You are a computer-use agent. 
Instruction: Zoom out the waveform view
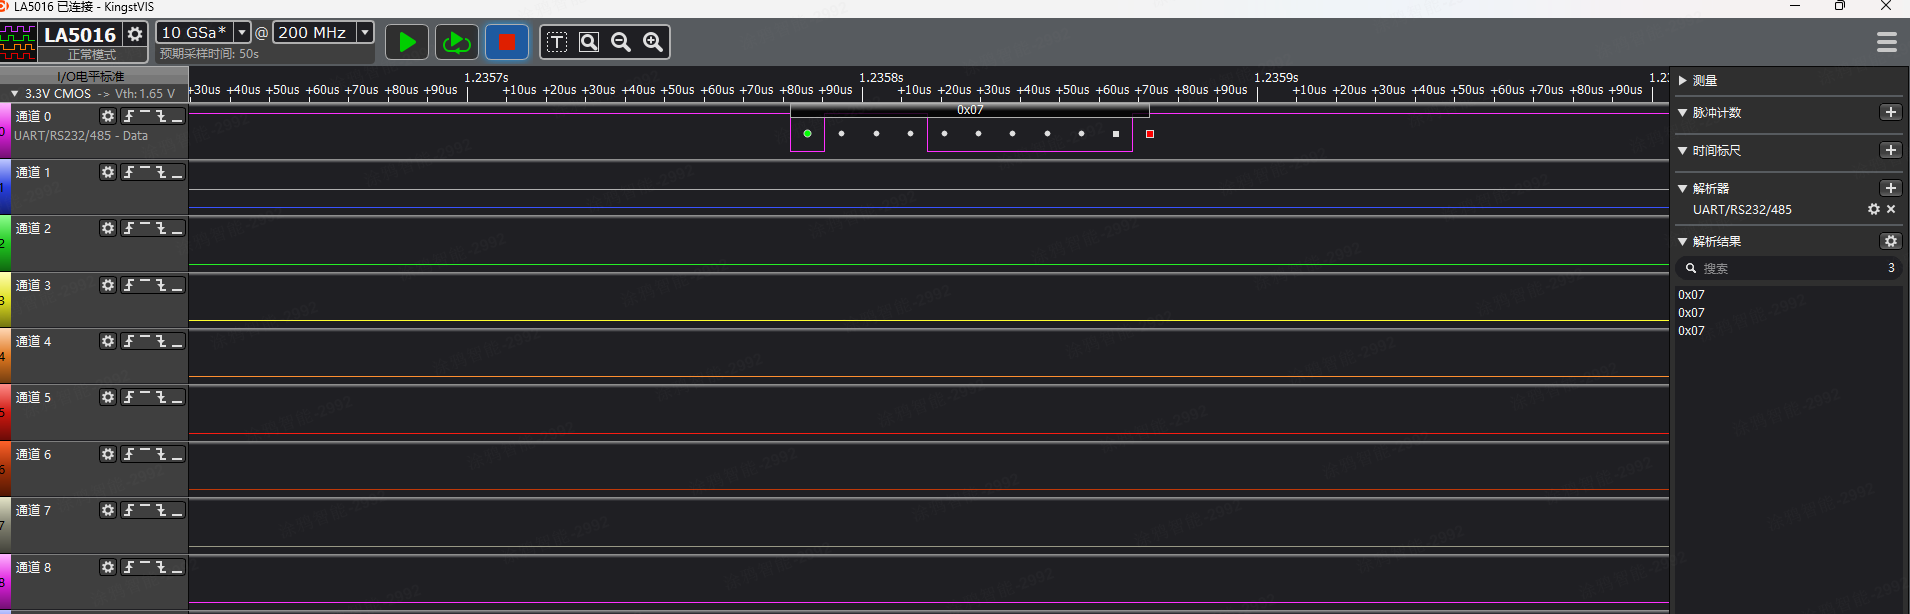coord(621,42)
